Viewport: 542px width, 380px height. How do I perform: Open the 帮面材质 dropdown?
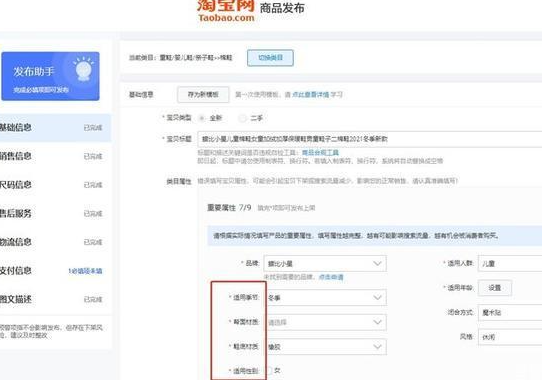(x=325, y=322)
